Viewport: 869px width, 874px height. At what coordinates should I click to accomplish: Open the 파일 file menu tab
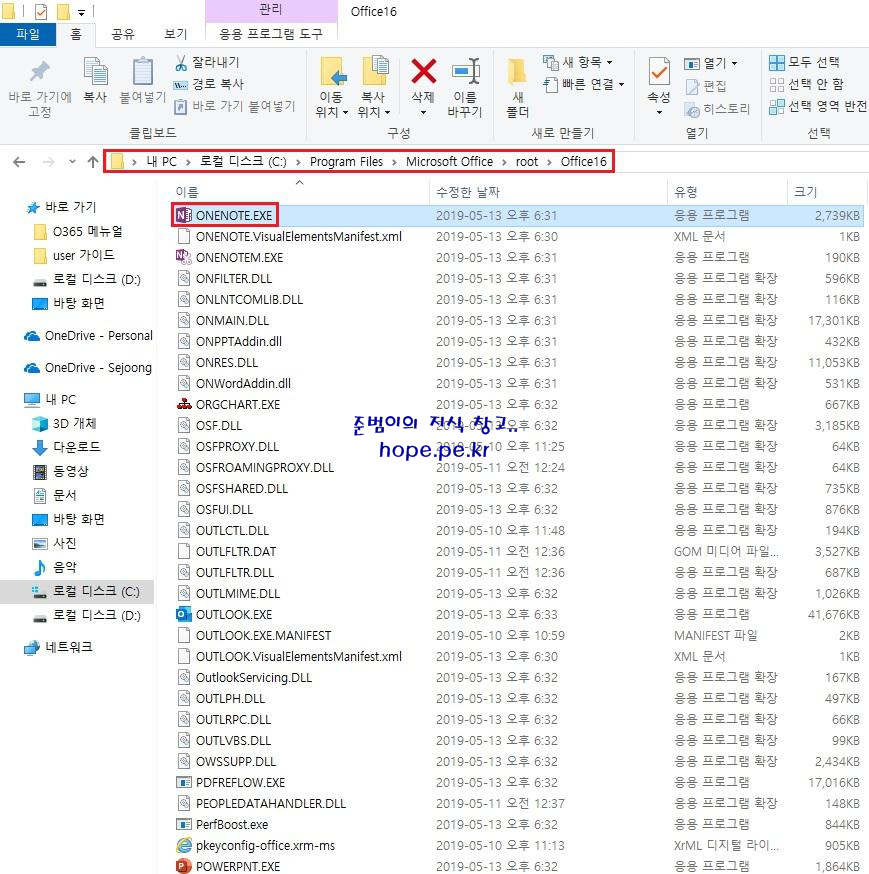[28, 34]
